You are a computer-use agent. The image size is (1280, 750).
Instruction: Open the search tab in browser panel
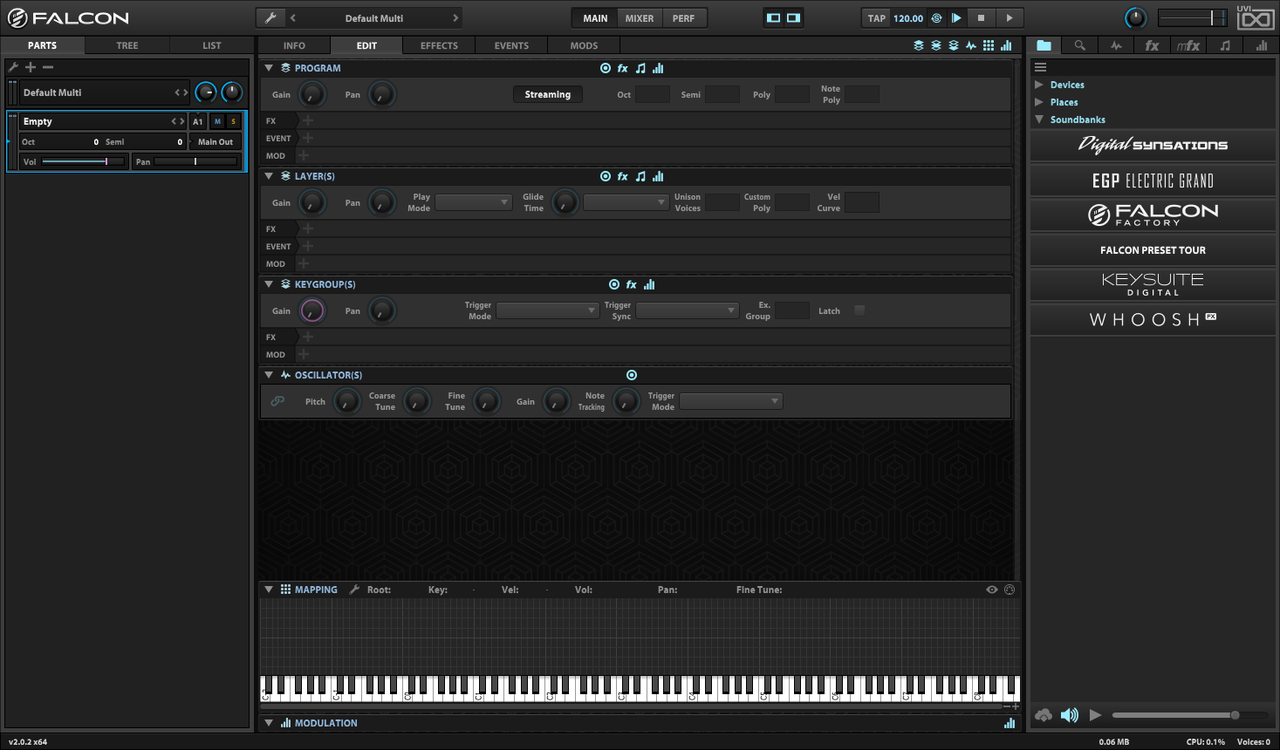[x=1079, y=46]
